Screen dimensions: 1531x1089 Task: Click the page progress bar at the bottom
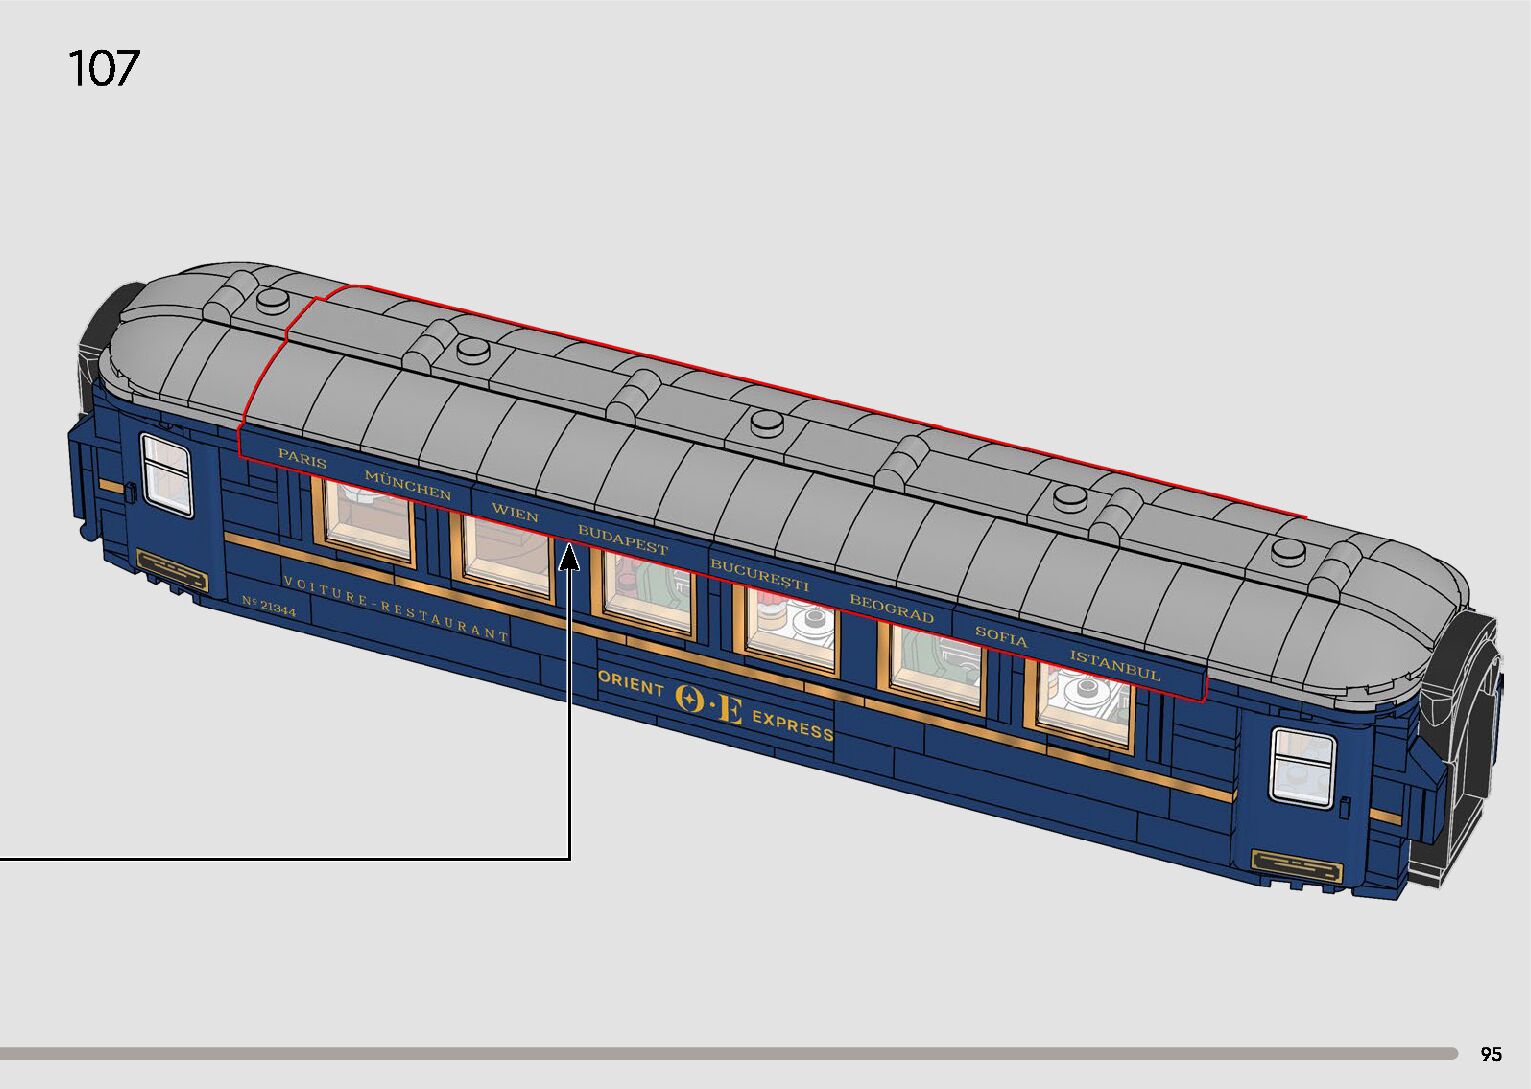click(730, 1053)
